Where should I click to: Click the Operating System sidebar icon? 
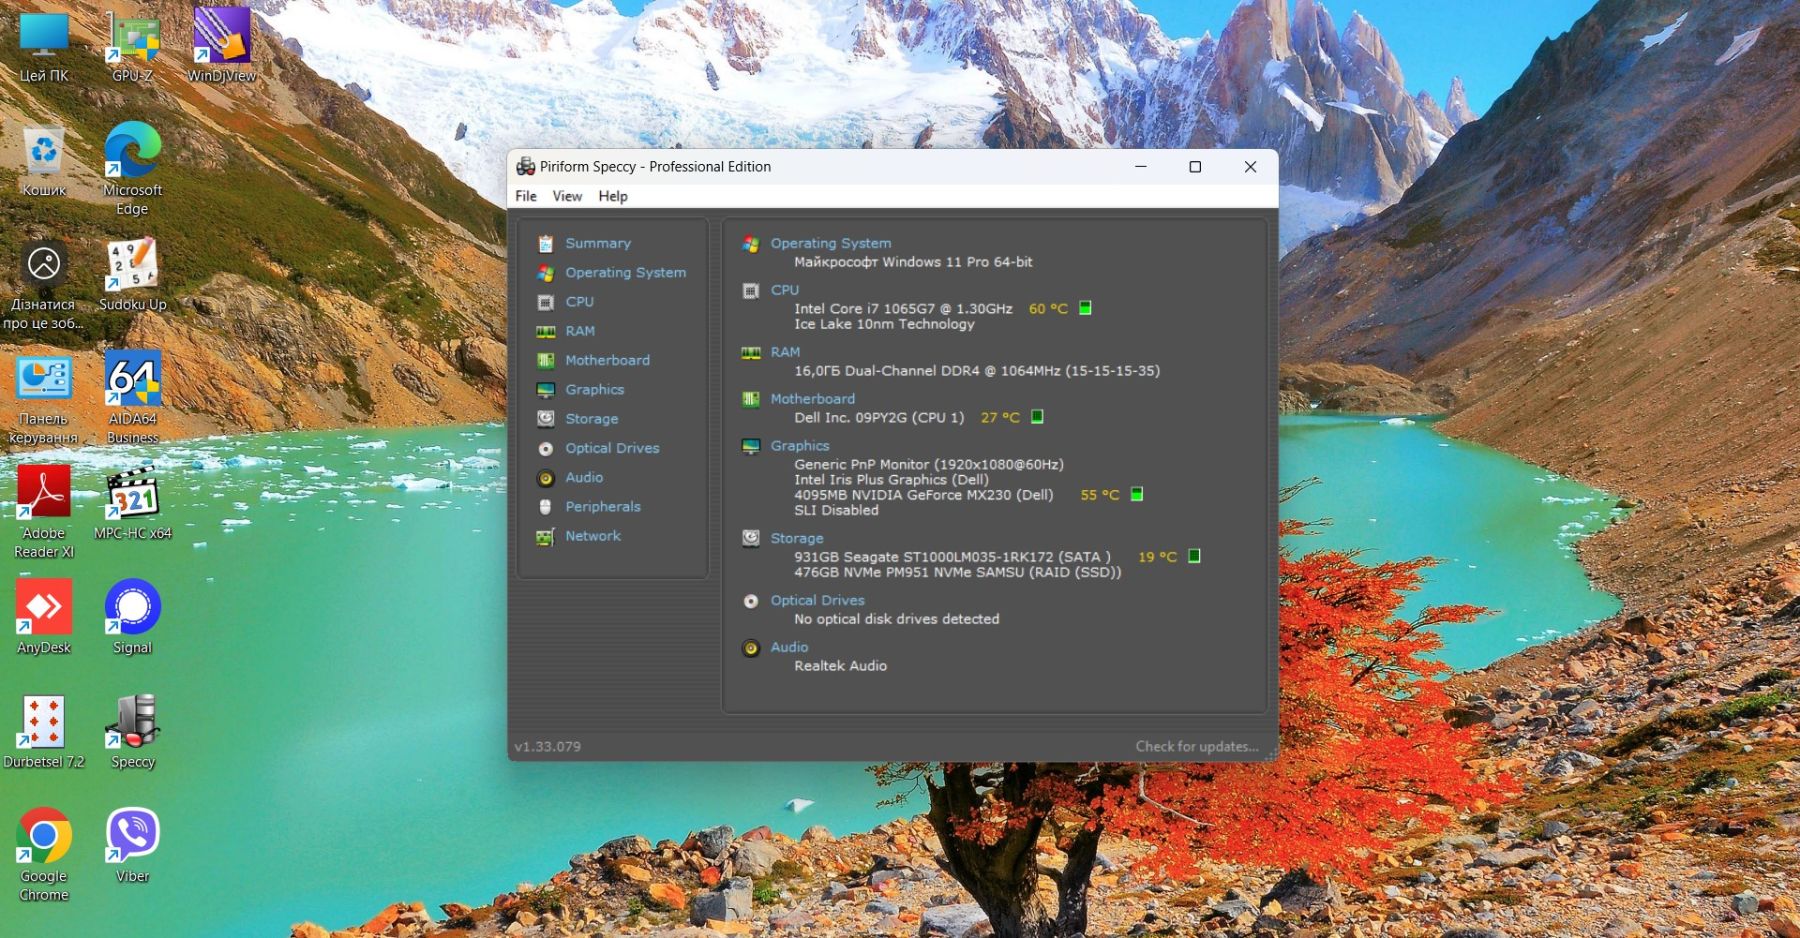pyautogui.click(x=545, y=272)
